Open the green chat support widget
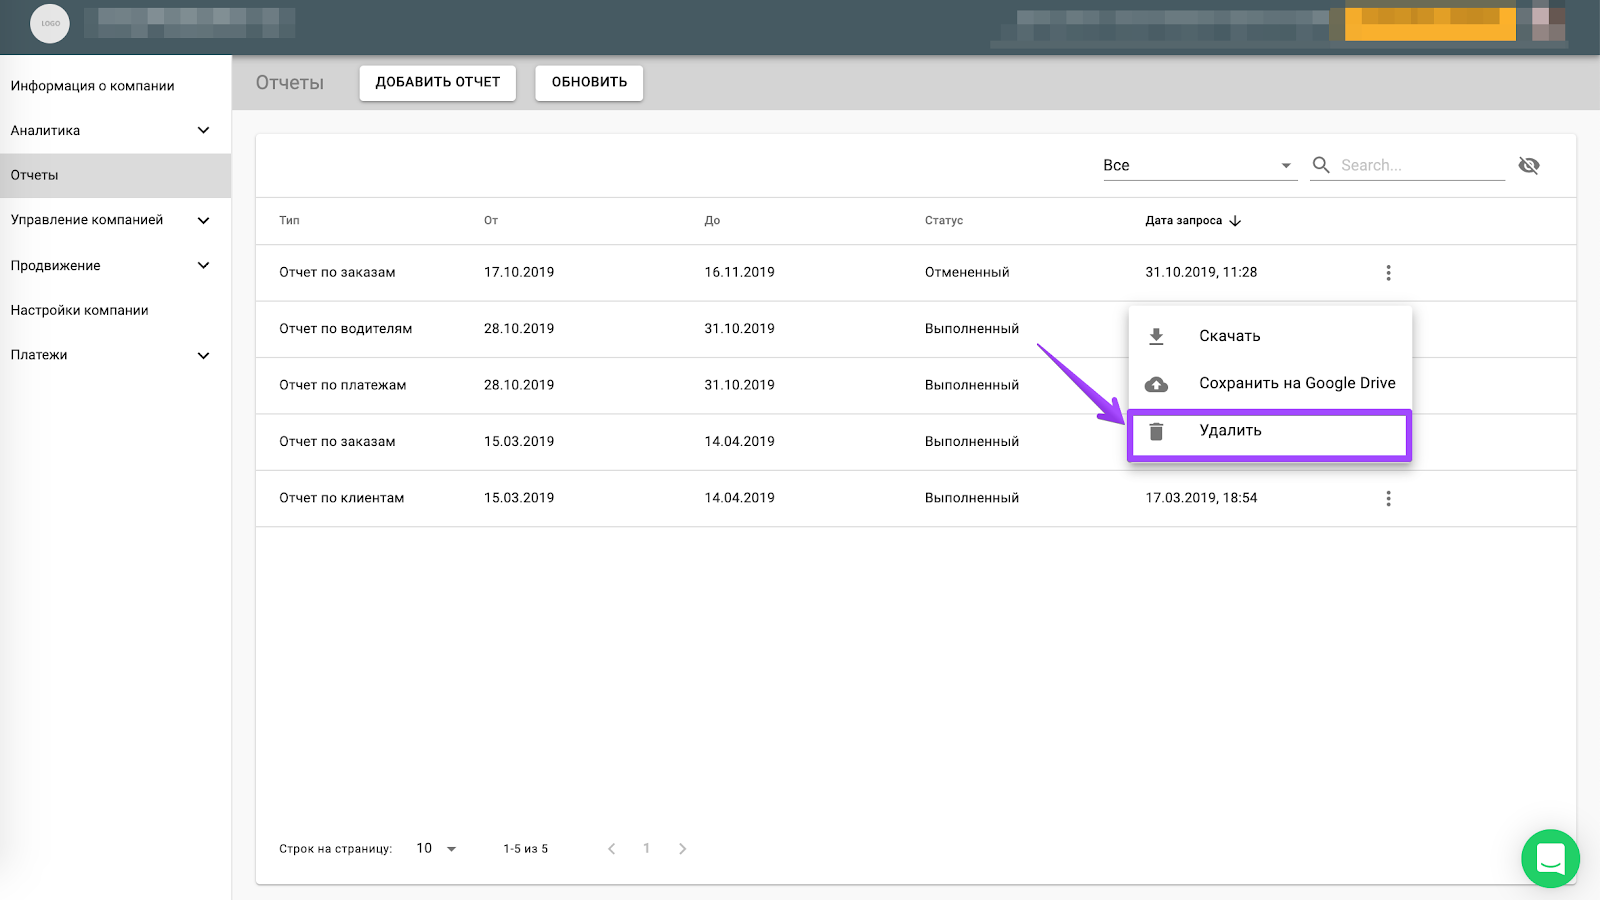Viewport: 1600px width, 900px height. pyautogui.click(x=1550, y=858)
